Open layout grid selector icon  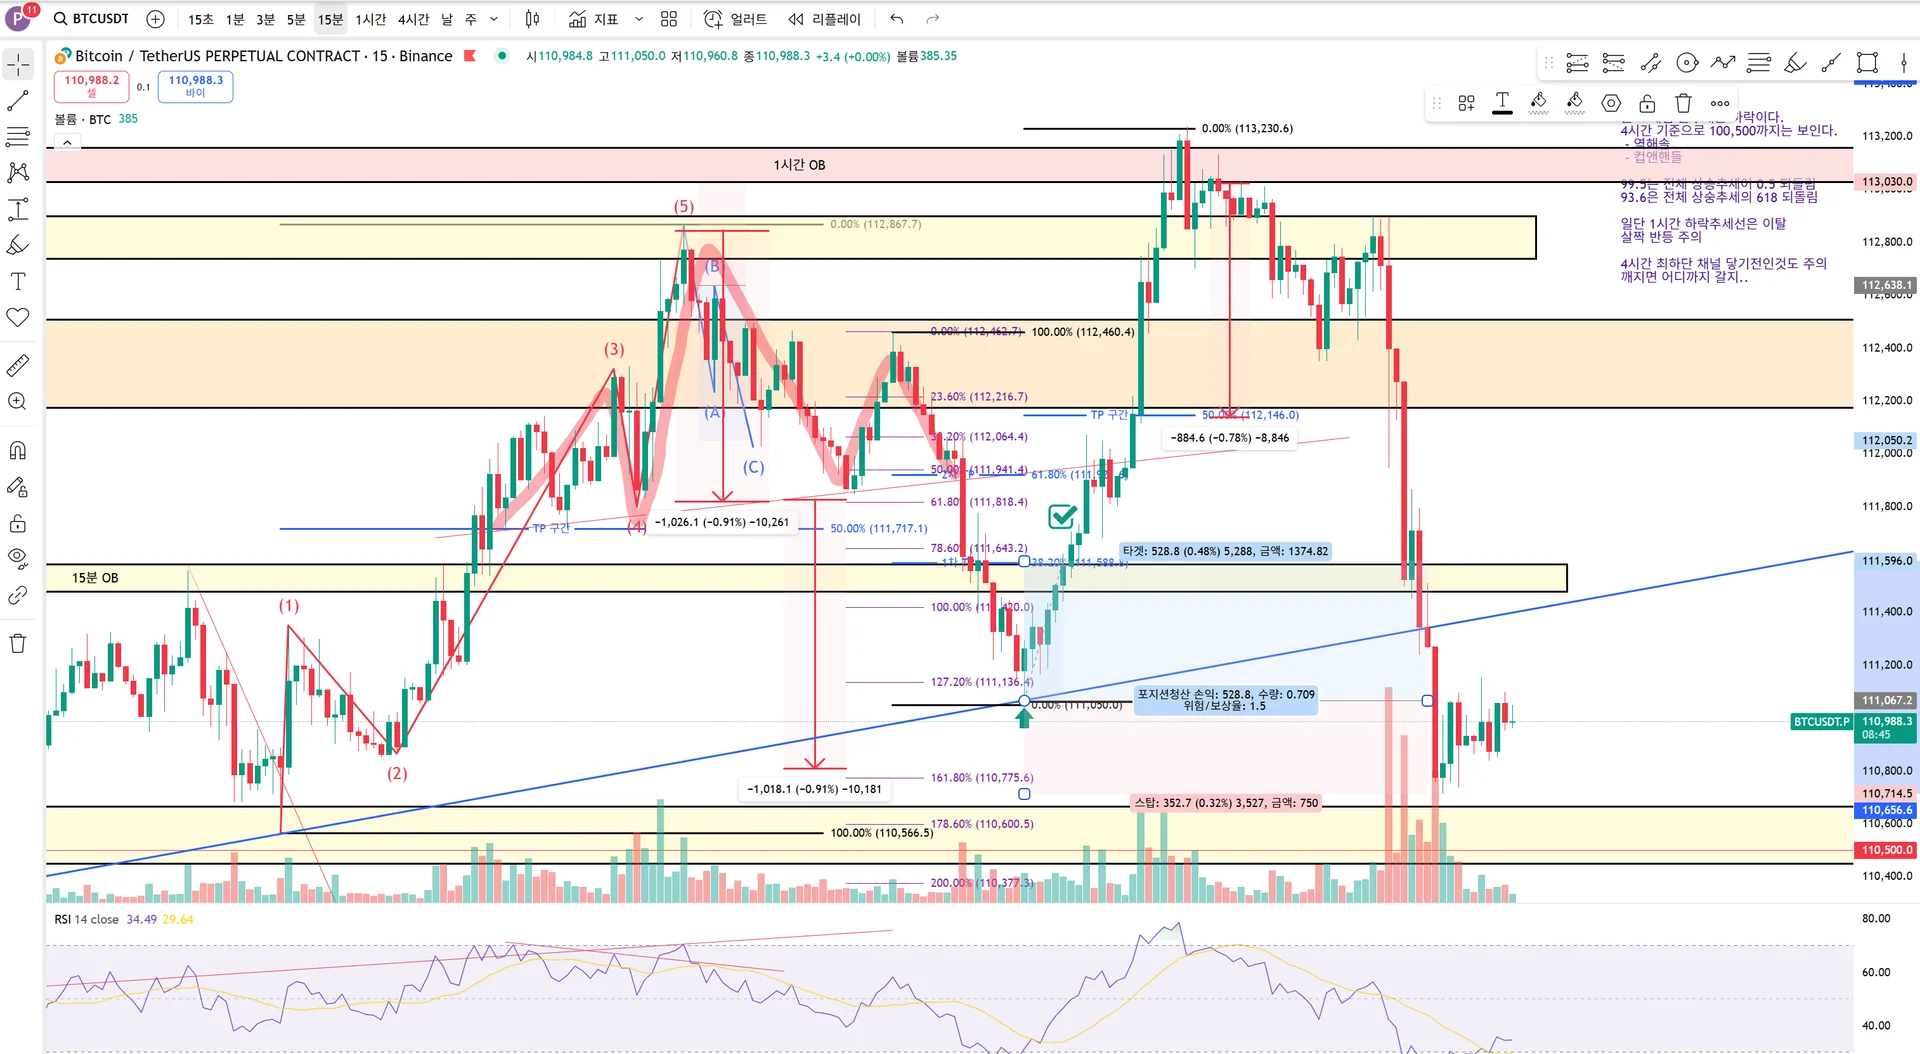[669, 19]
